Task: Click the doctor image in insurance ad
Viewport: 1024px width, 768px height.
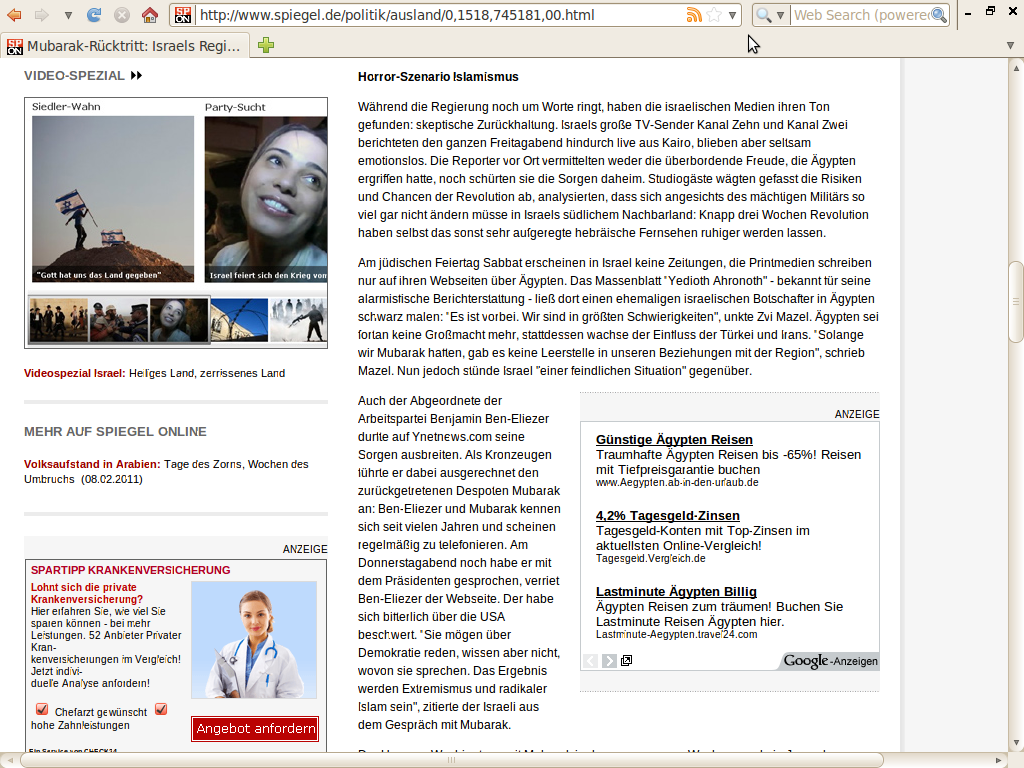Action: coord(254,640)
